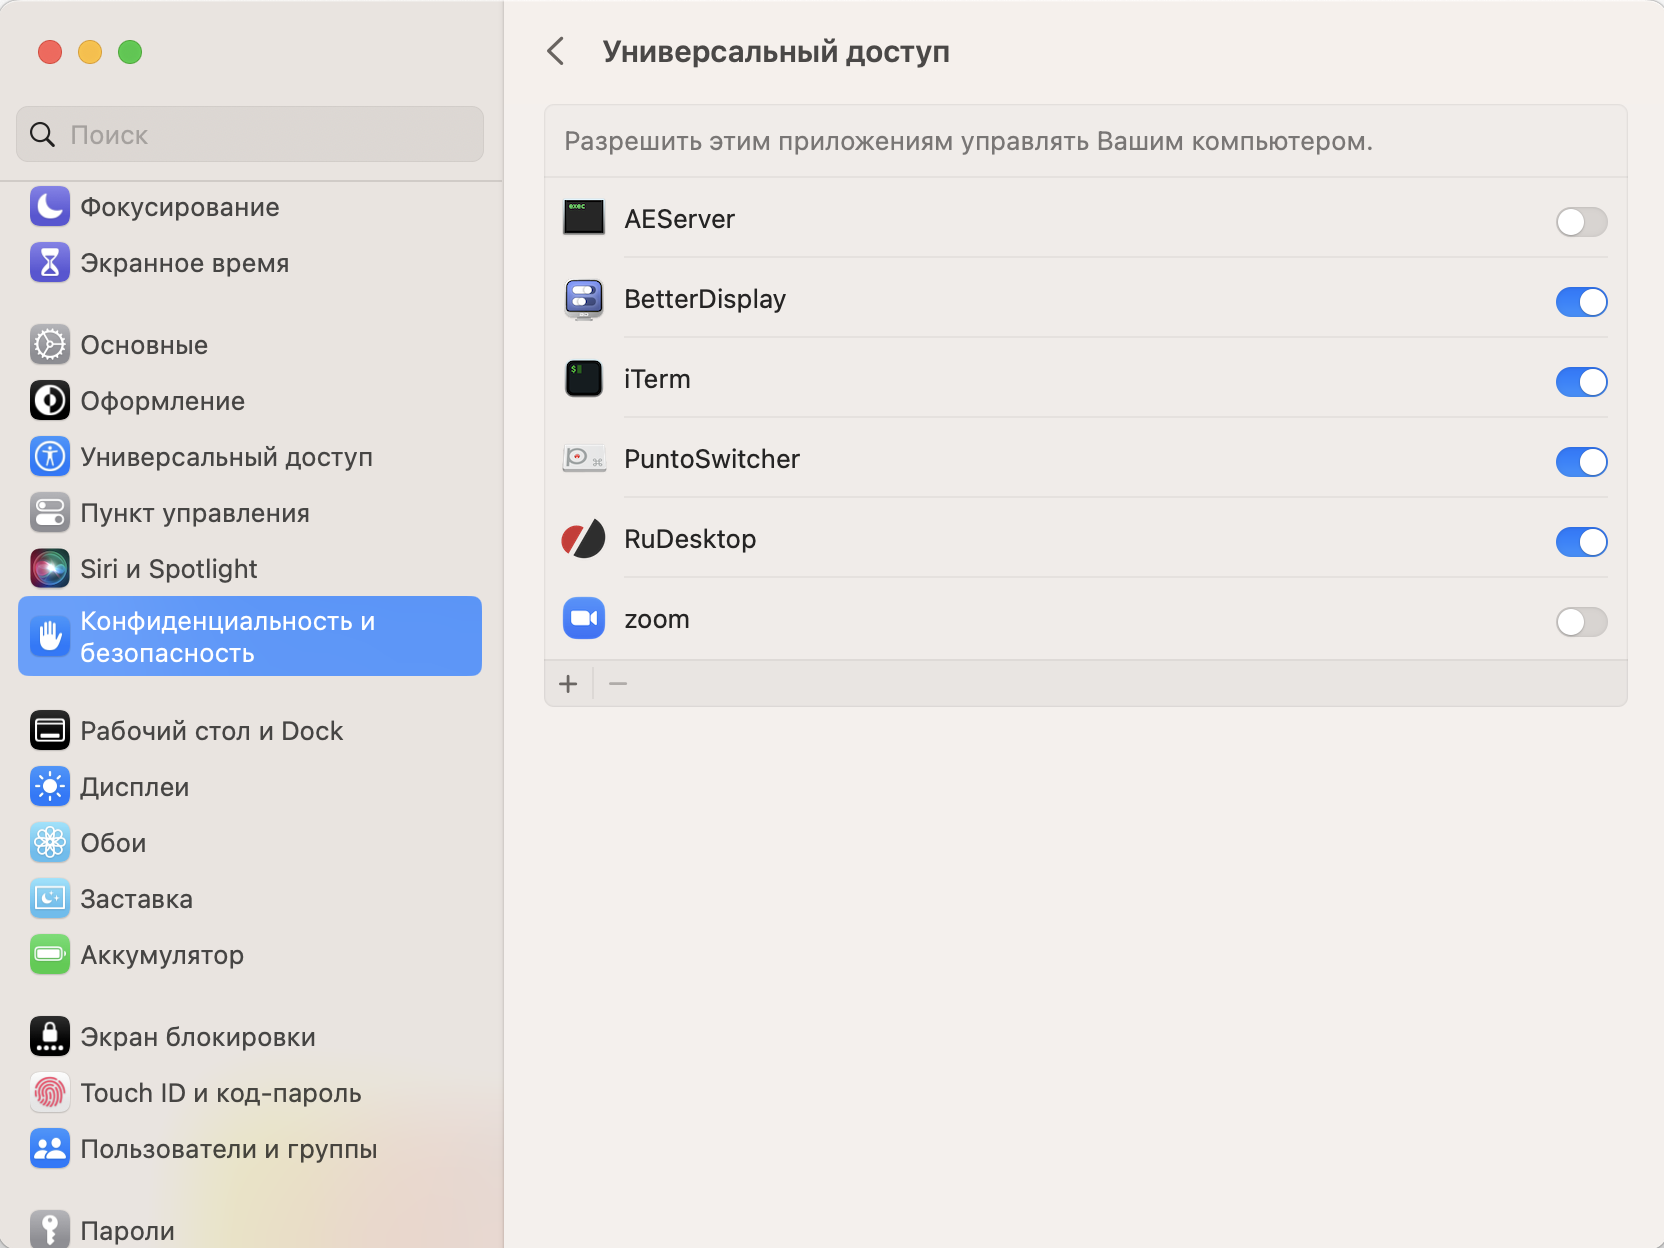The height and width of the screenshot is (1248, 1664).
Task: Go back using the chevron arrow
Action: [557, 51]
